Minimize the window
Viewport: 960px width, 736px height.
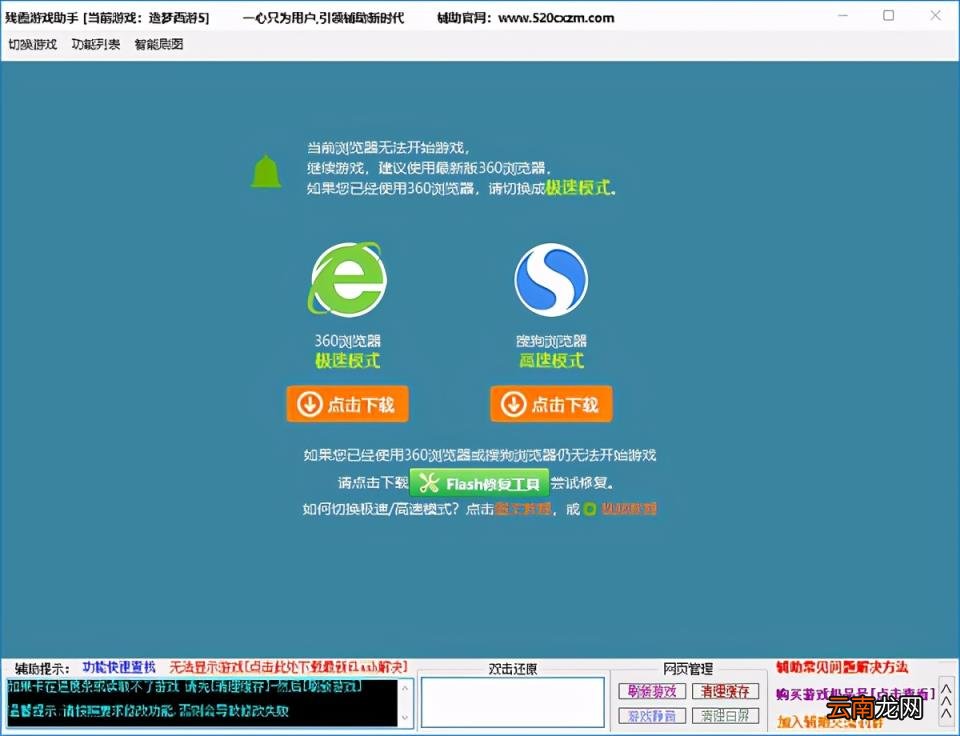pos(842,15)
